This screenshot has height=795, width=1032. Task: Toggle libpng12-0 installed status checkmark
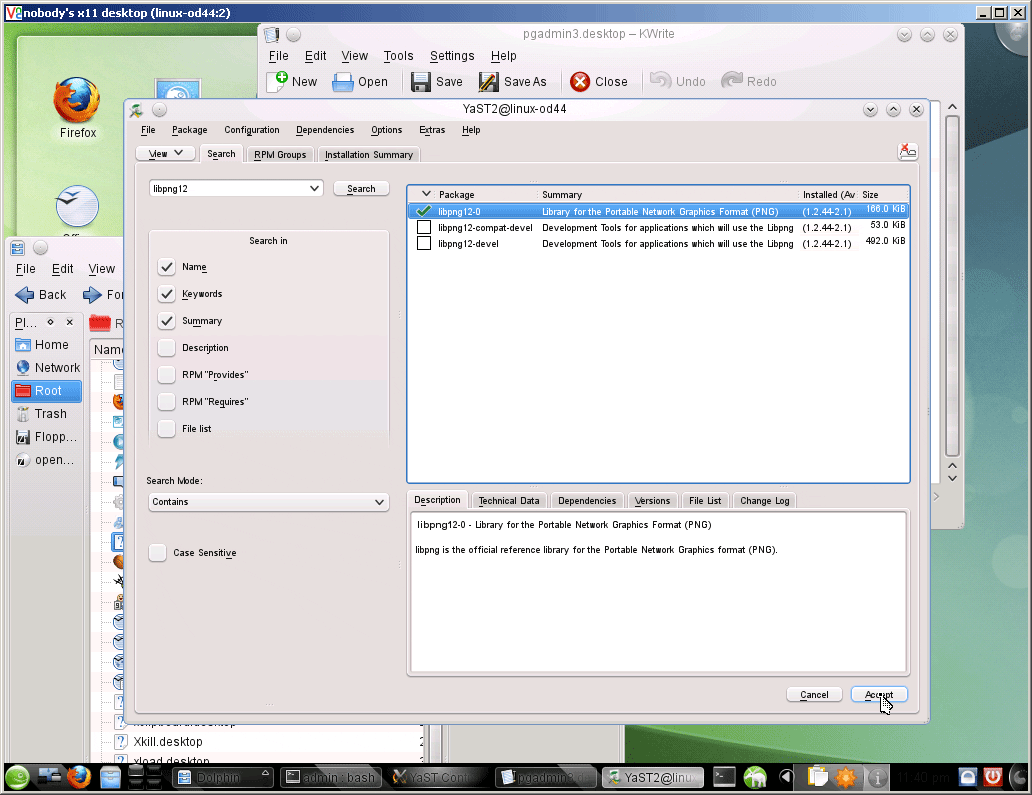(424, 211)
